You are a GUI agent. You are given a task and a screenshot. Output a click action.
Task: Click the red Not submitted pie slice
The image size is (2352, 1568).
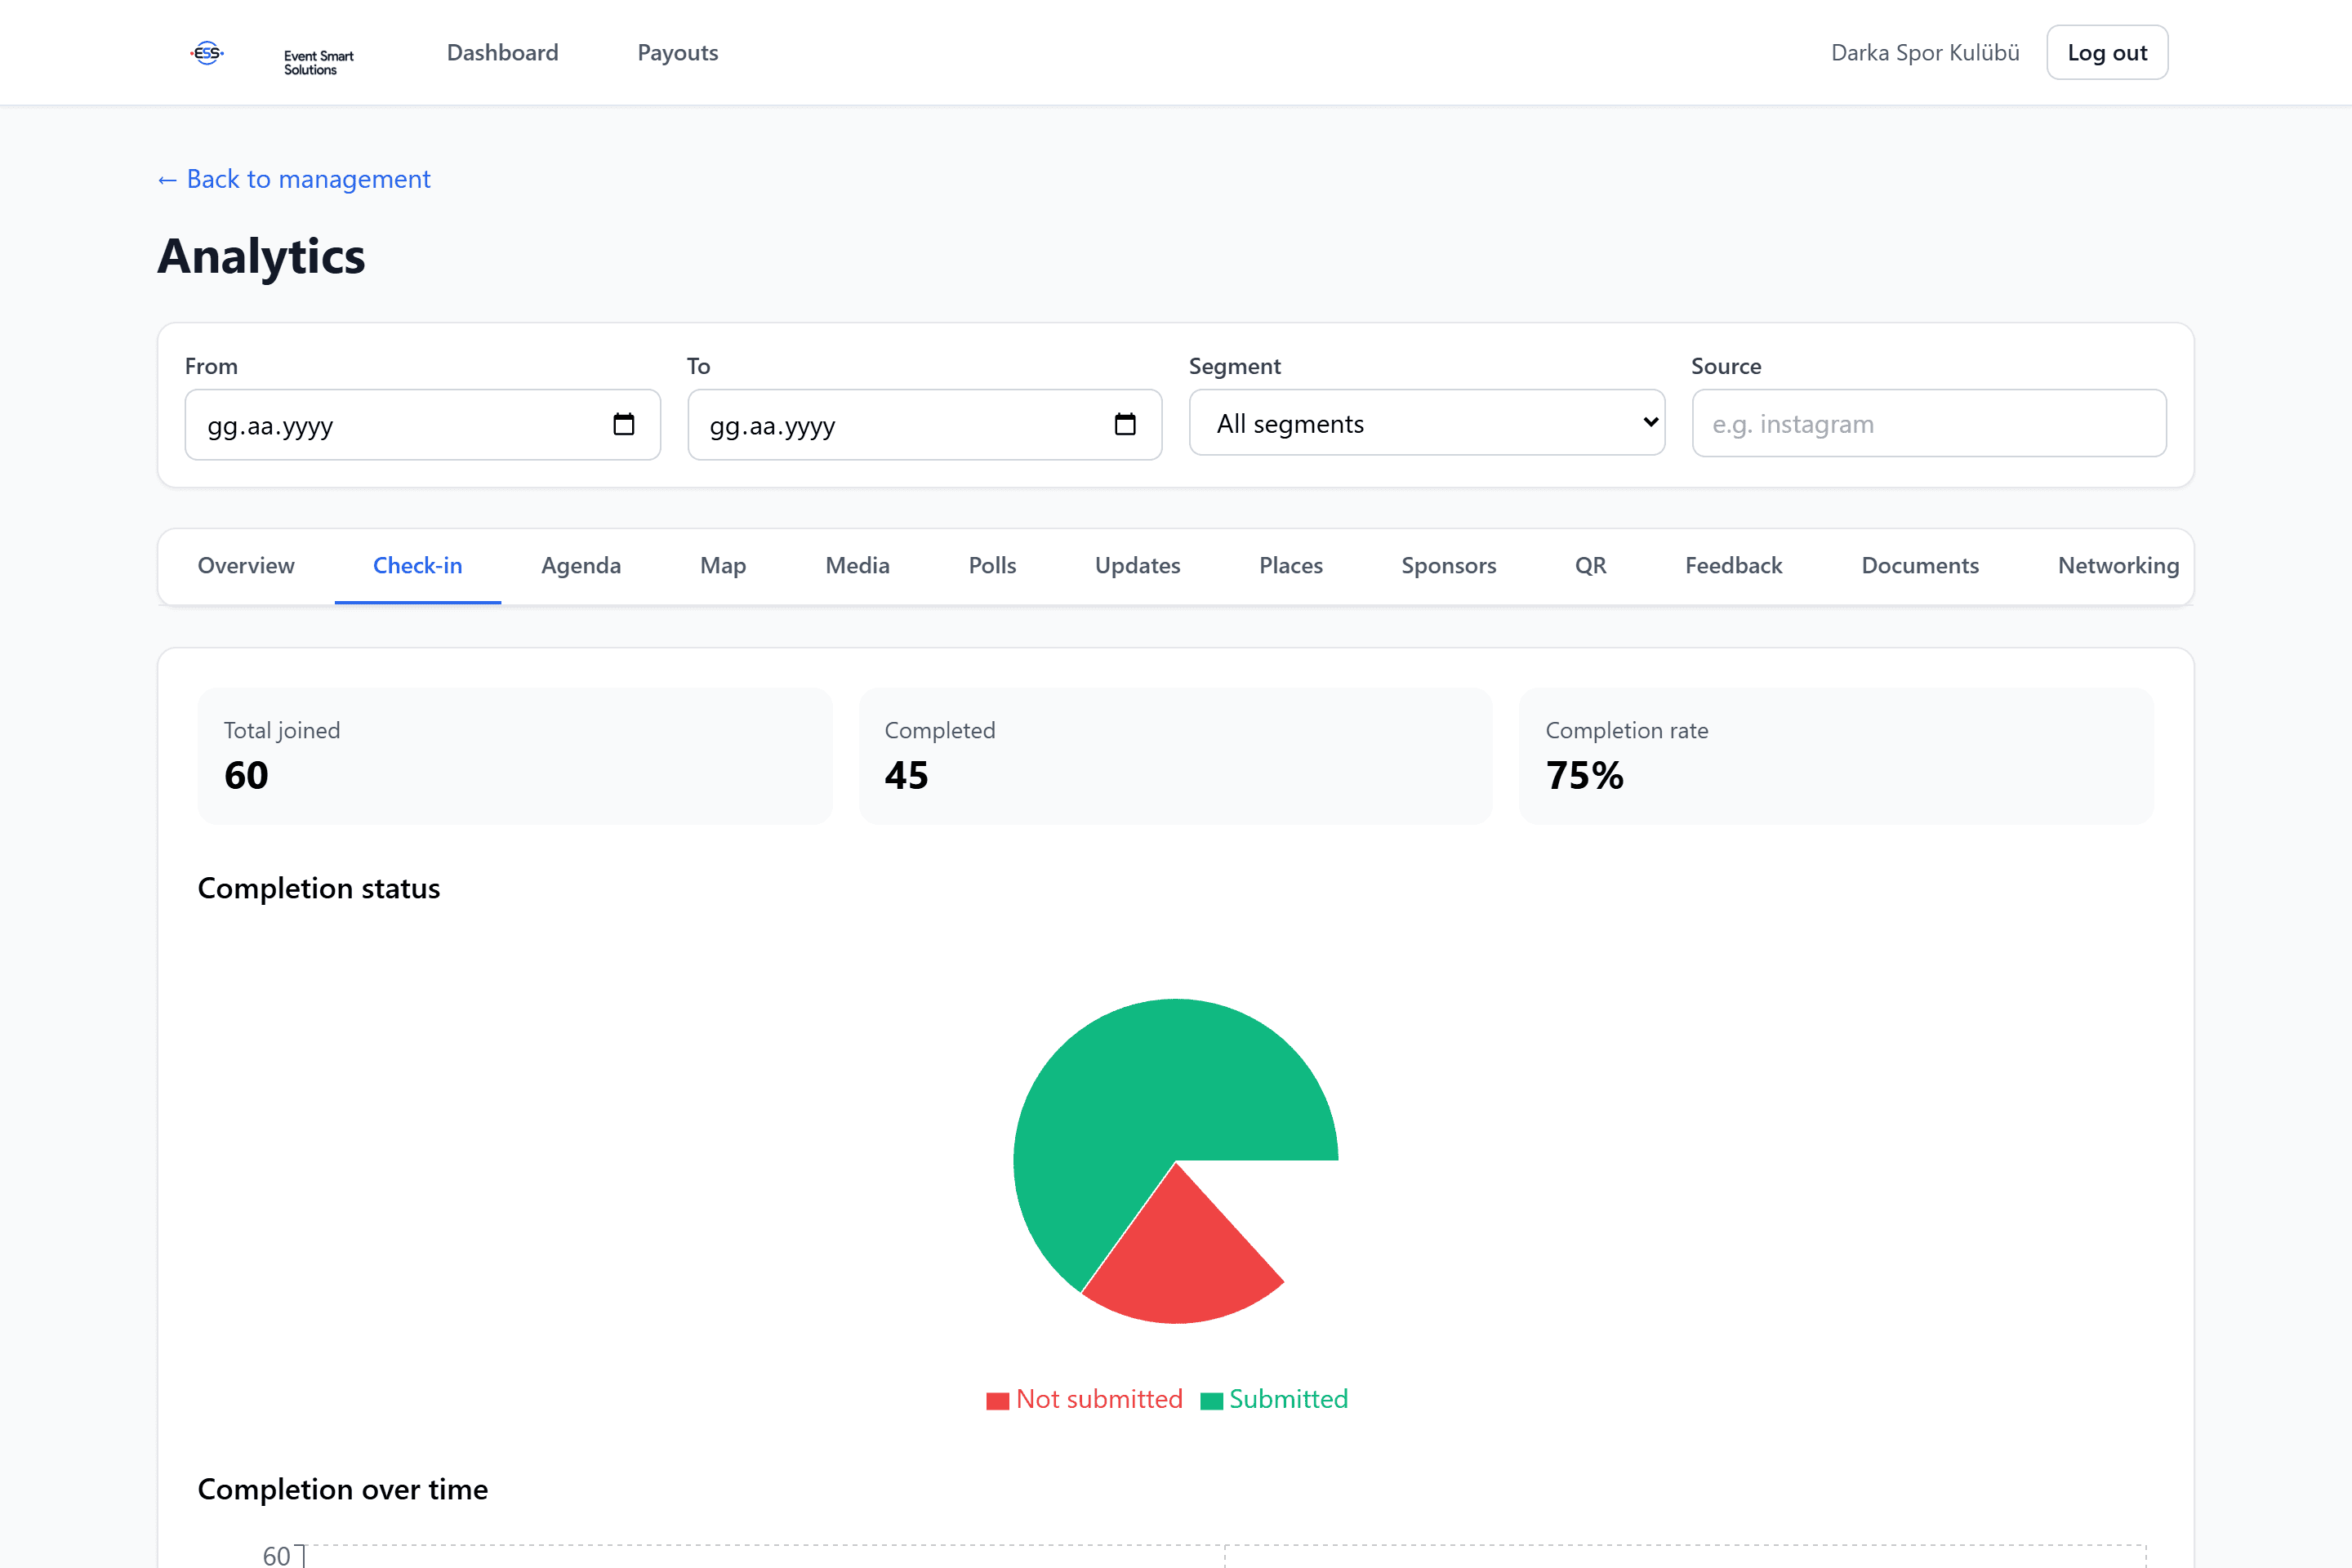(x=1180, y=1262)
